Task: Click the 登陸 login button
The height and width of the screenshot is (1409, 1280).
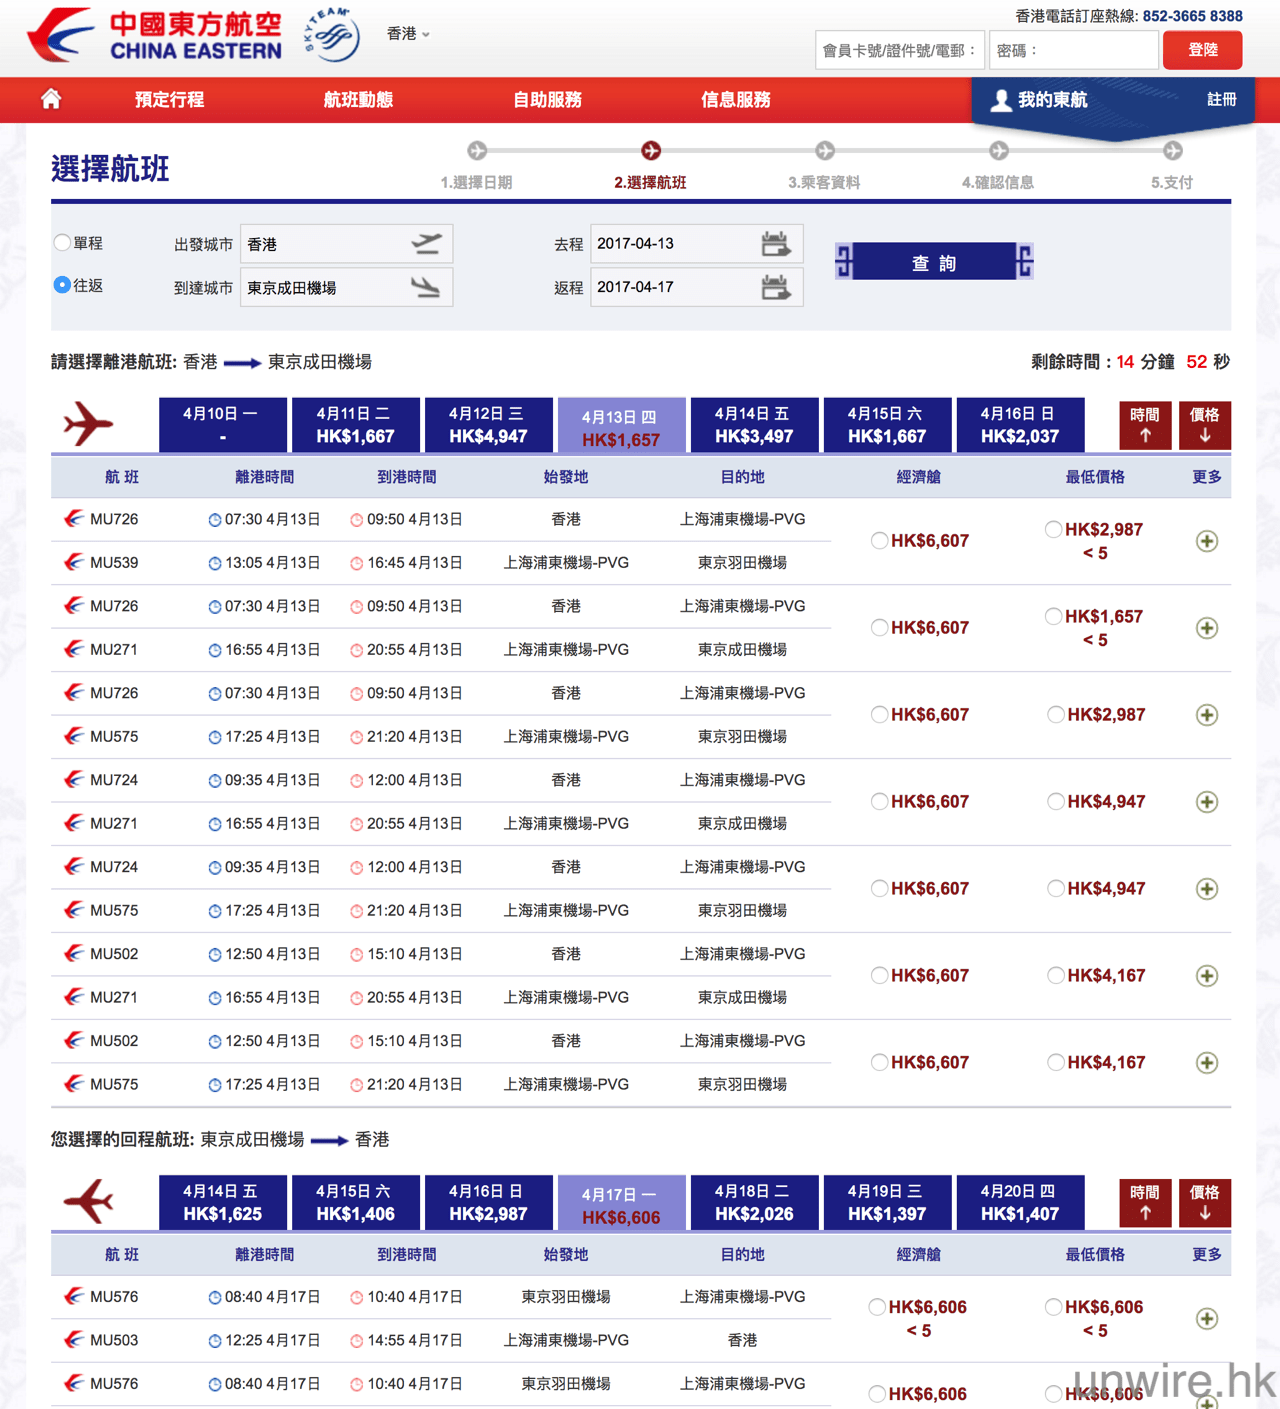Action: 1202,50
